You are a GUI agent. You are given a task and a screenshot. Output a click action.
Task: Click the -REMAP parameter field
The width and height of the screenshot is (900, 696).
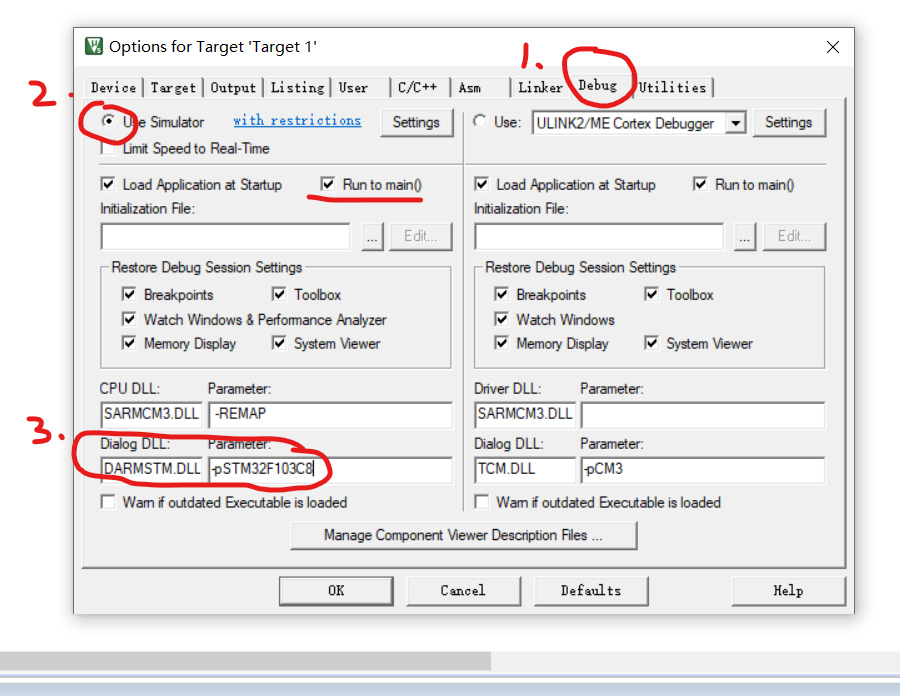click(331, 414)
